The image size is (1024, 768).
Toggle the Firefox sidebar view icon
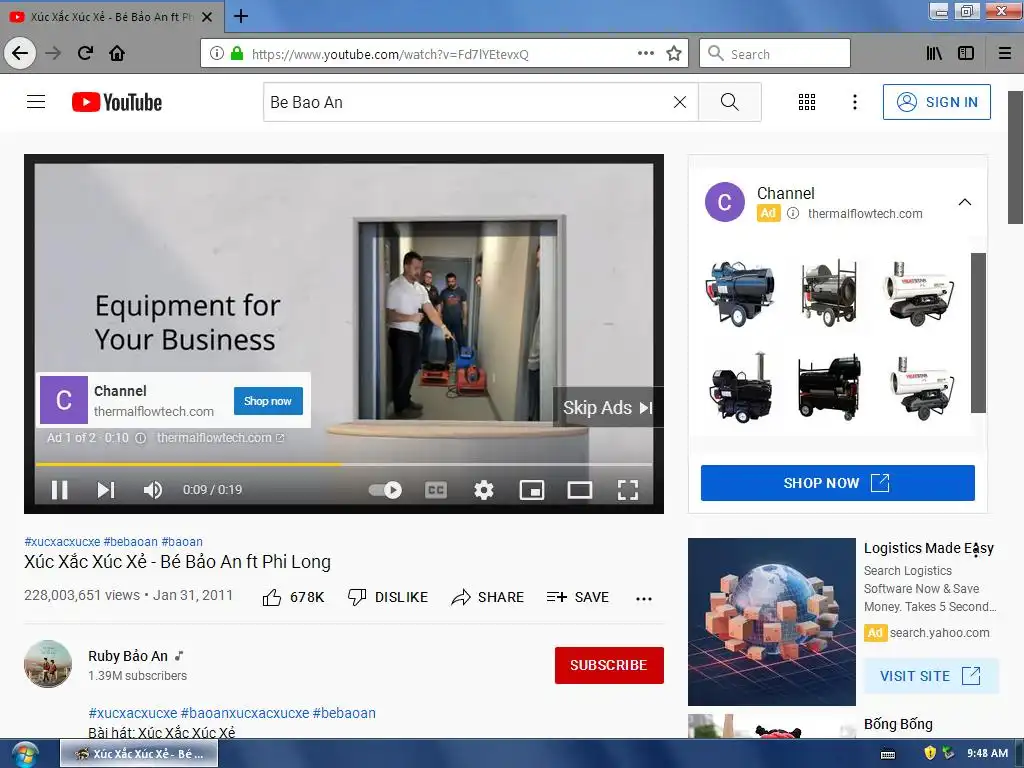(x=966, y=54)
